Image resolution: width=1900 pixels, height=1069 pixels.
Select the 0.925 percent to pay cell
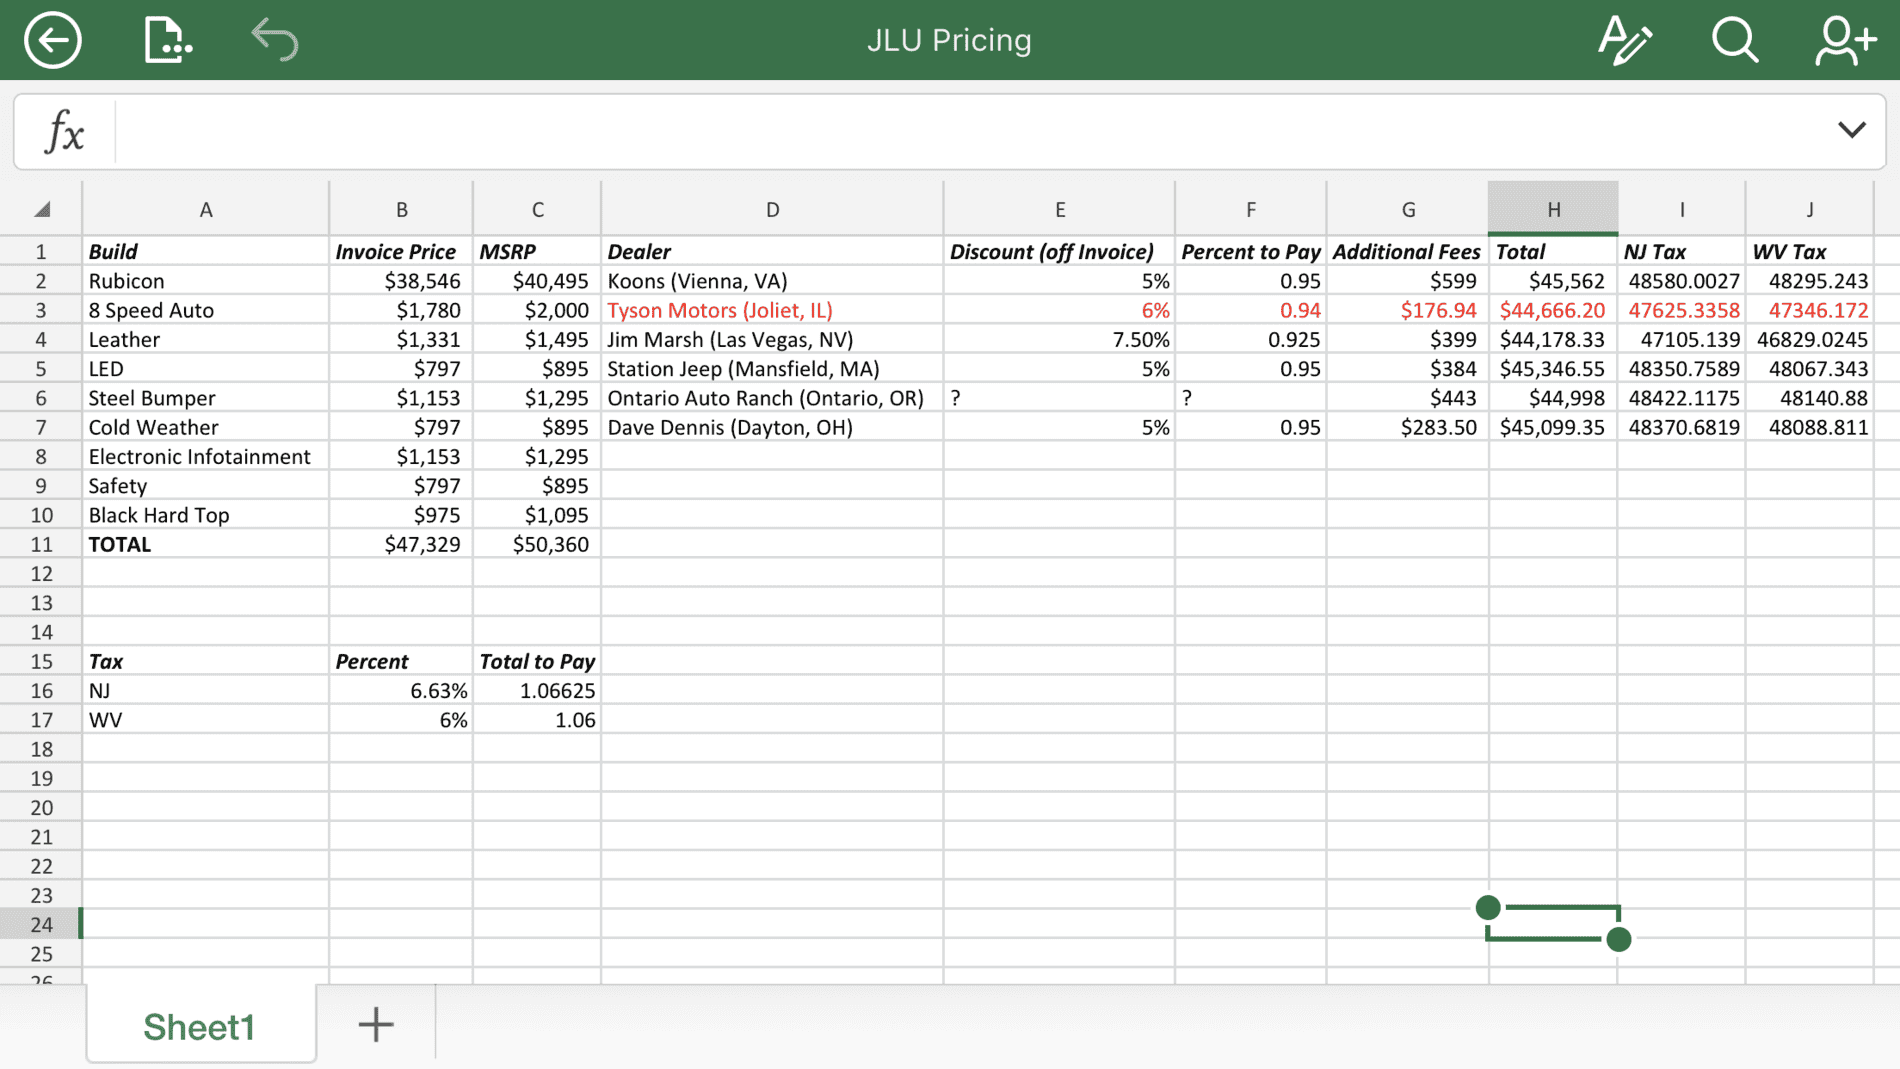coord(1251,340)
